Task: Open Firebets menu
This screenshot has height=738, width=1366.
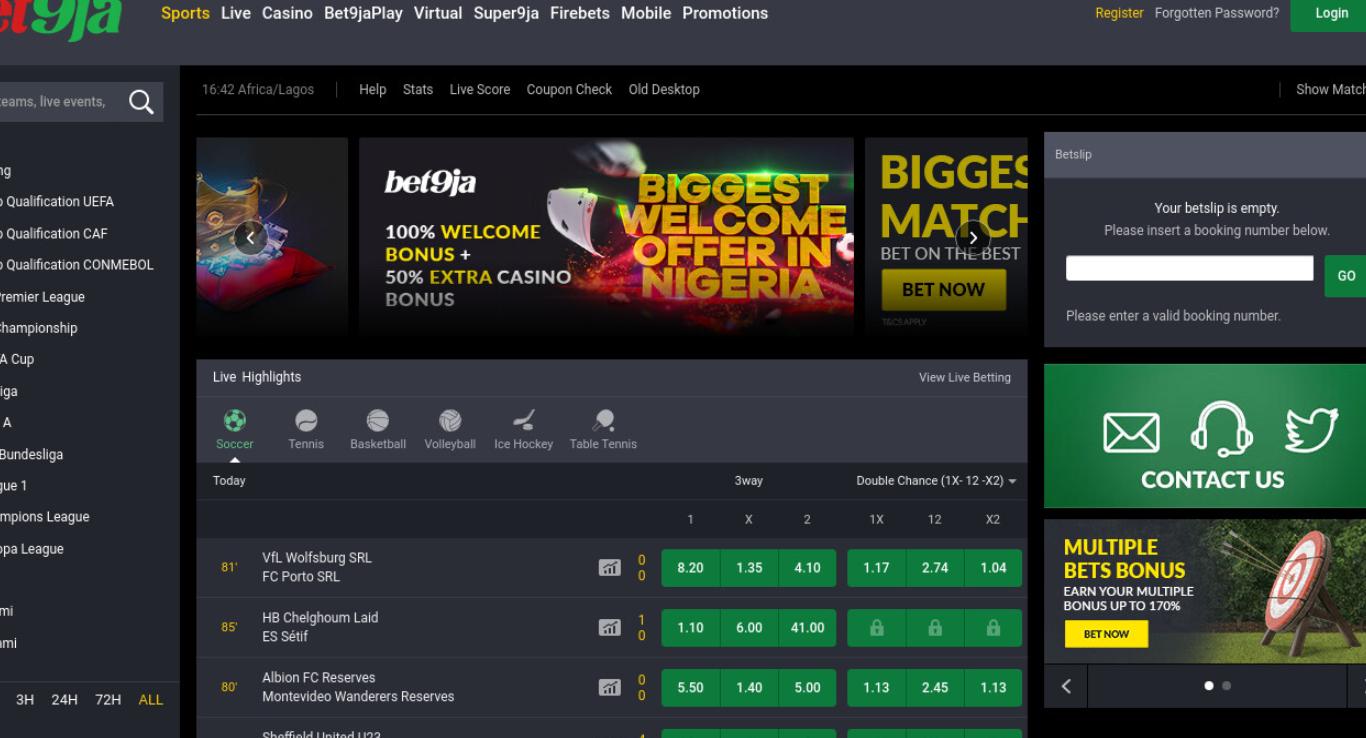Action: [580, 13]
